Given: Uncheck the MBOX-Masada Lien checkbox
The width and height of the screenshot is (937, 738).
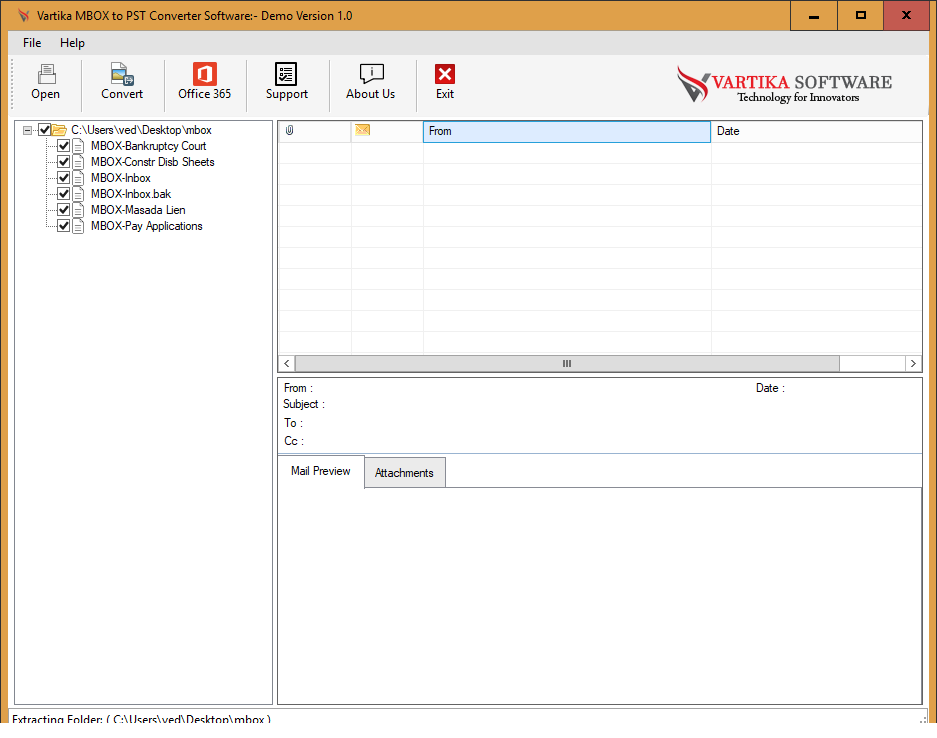Looking at the screenshot, I should pyautogui.click(x=63, y=210).
